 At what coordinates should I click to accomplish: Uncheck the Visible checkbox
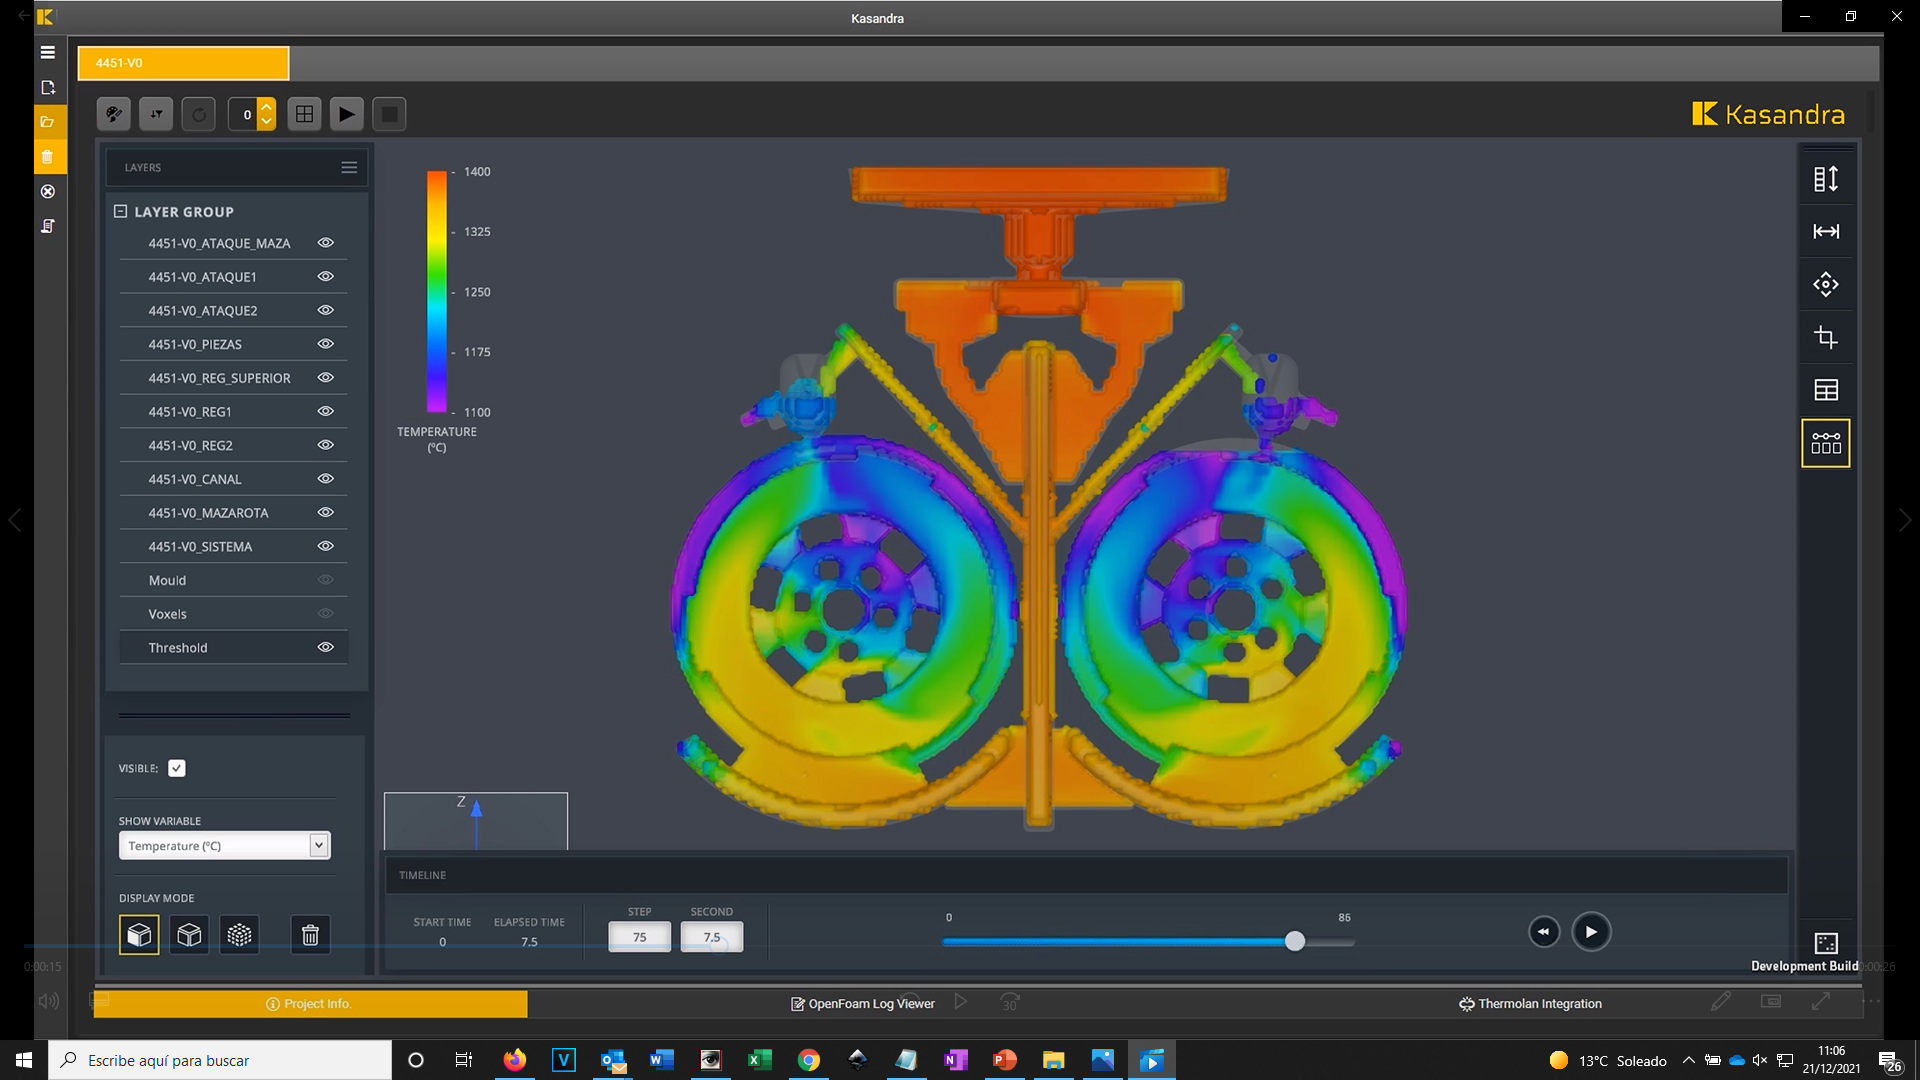tap(177, 768)
